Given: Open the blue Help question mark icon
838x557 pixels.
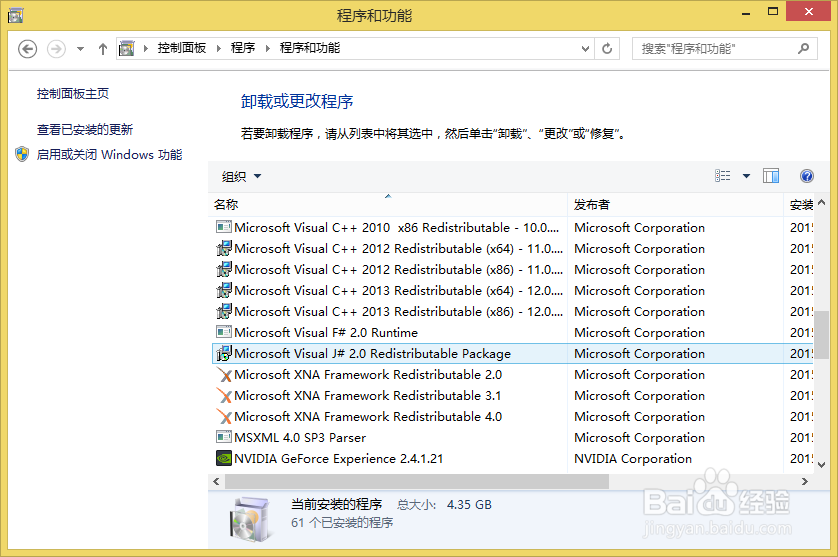Looking at the screenshot, I should [x=807, y=176].
